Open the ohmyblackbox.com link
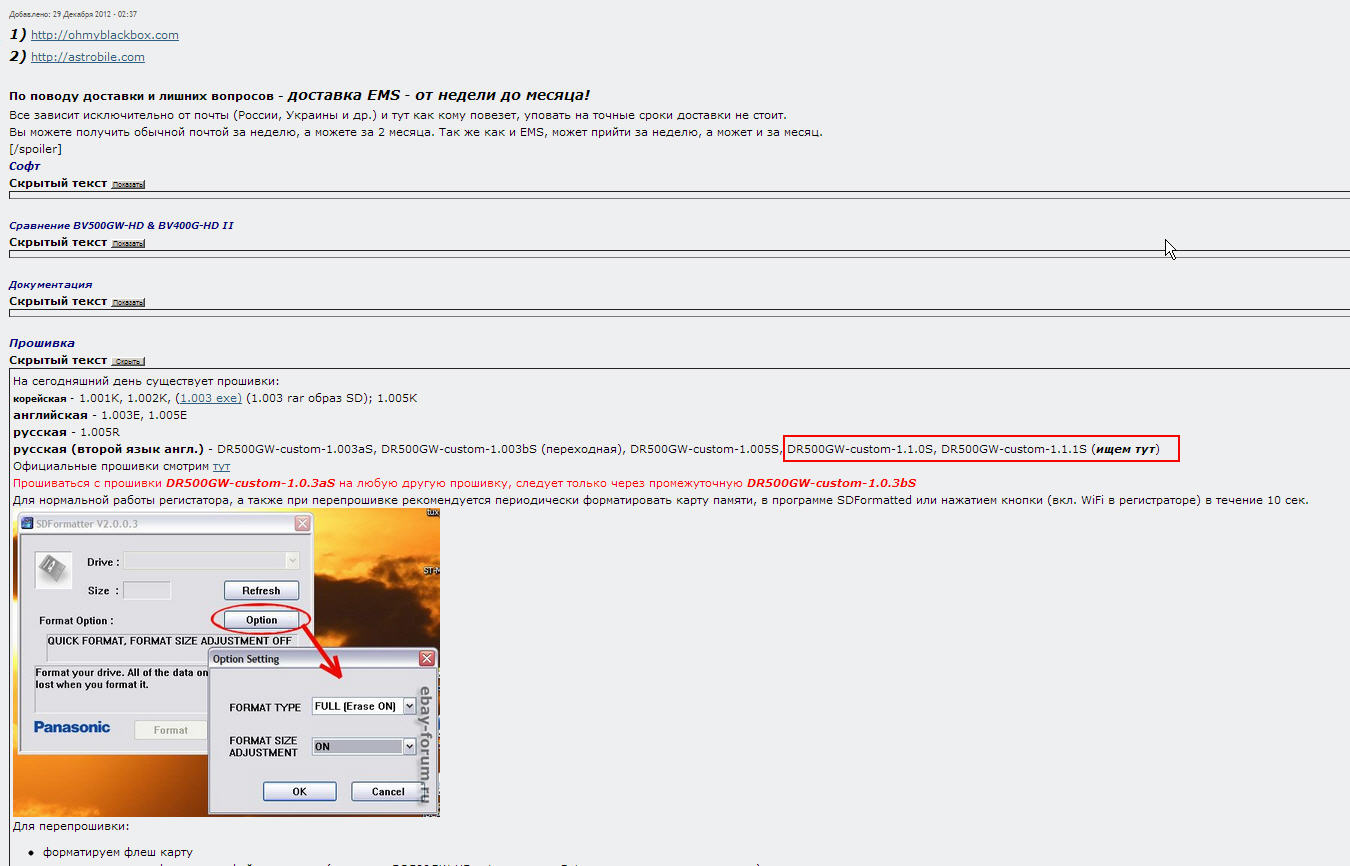 pos(105,35)
